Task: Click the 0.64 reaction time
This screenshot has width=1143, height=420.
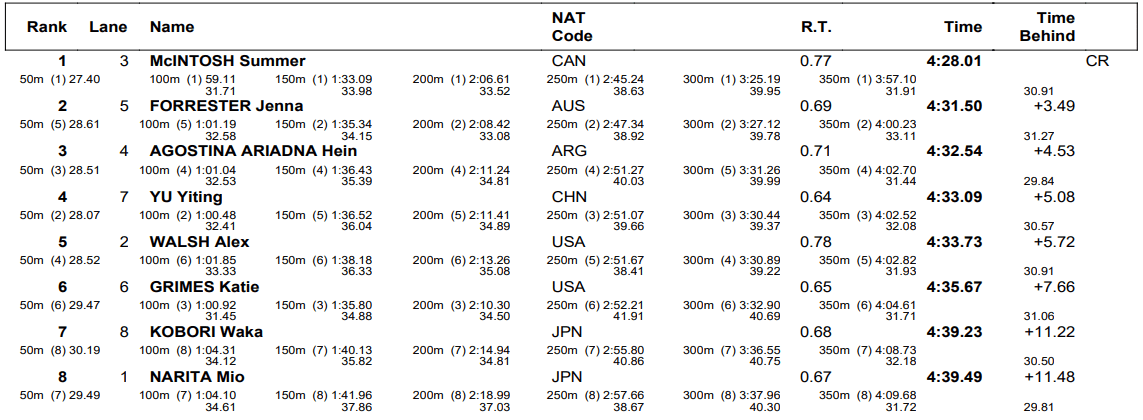Action: pyautogui.click(x=816, y=197)
